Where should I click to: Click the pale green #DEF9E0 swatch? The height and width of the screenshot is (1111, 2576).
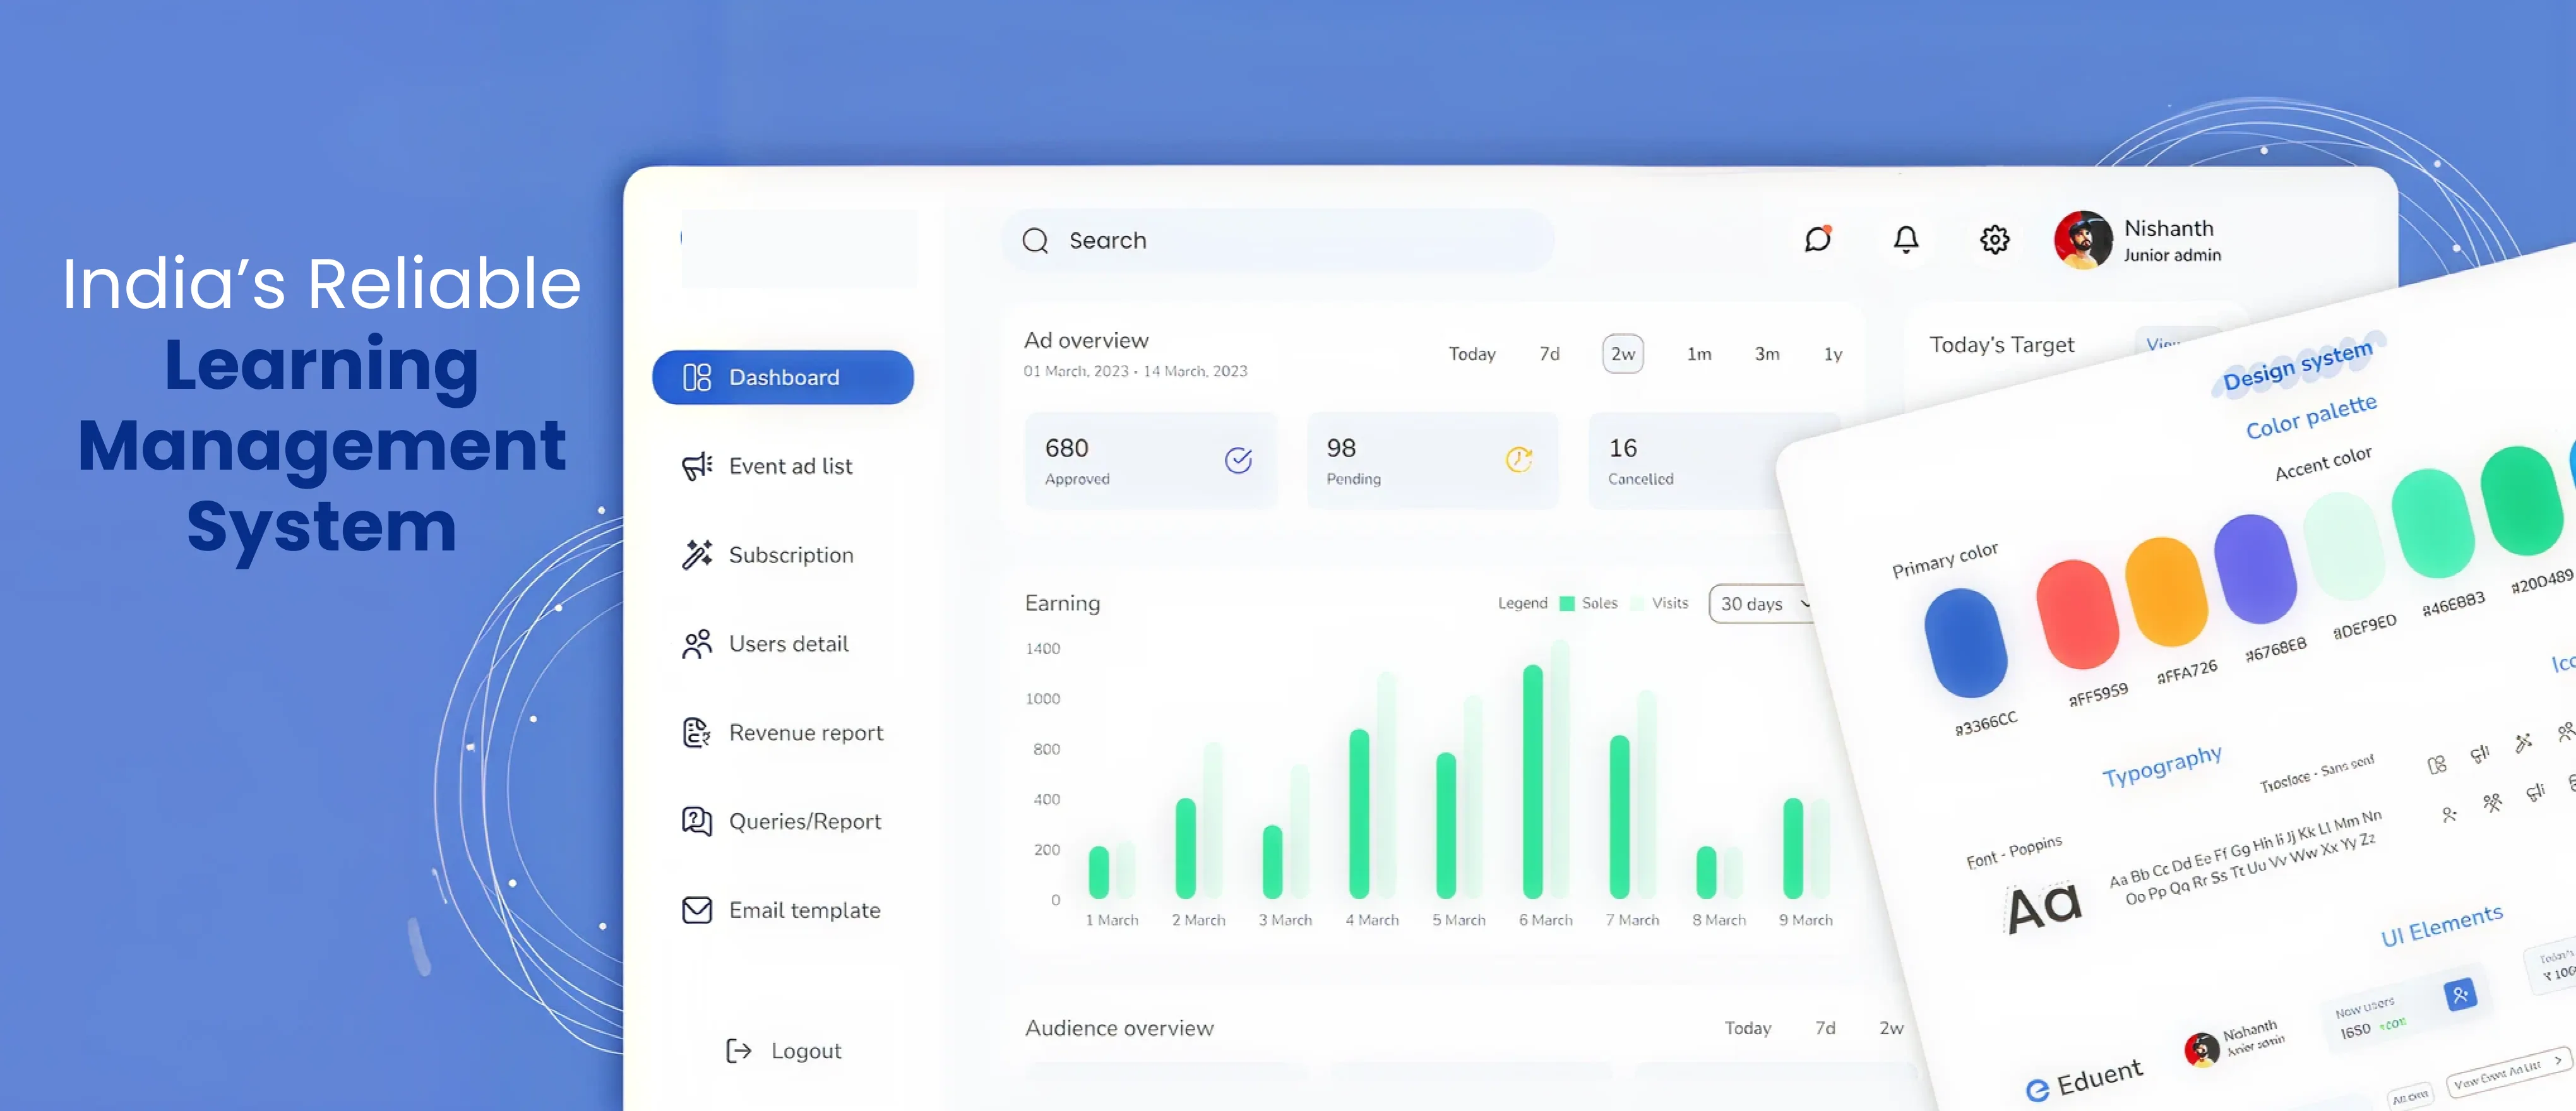[x=2344, y=546]
